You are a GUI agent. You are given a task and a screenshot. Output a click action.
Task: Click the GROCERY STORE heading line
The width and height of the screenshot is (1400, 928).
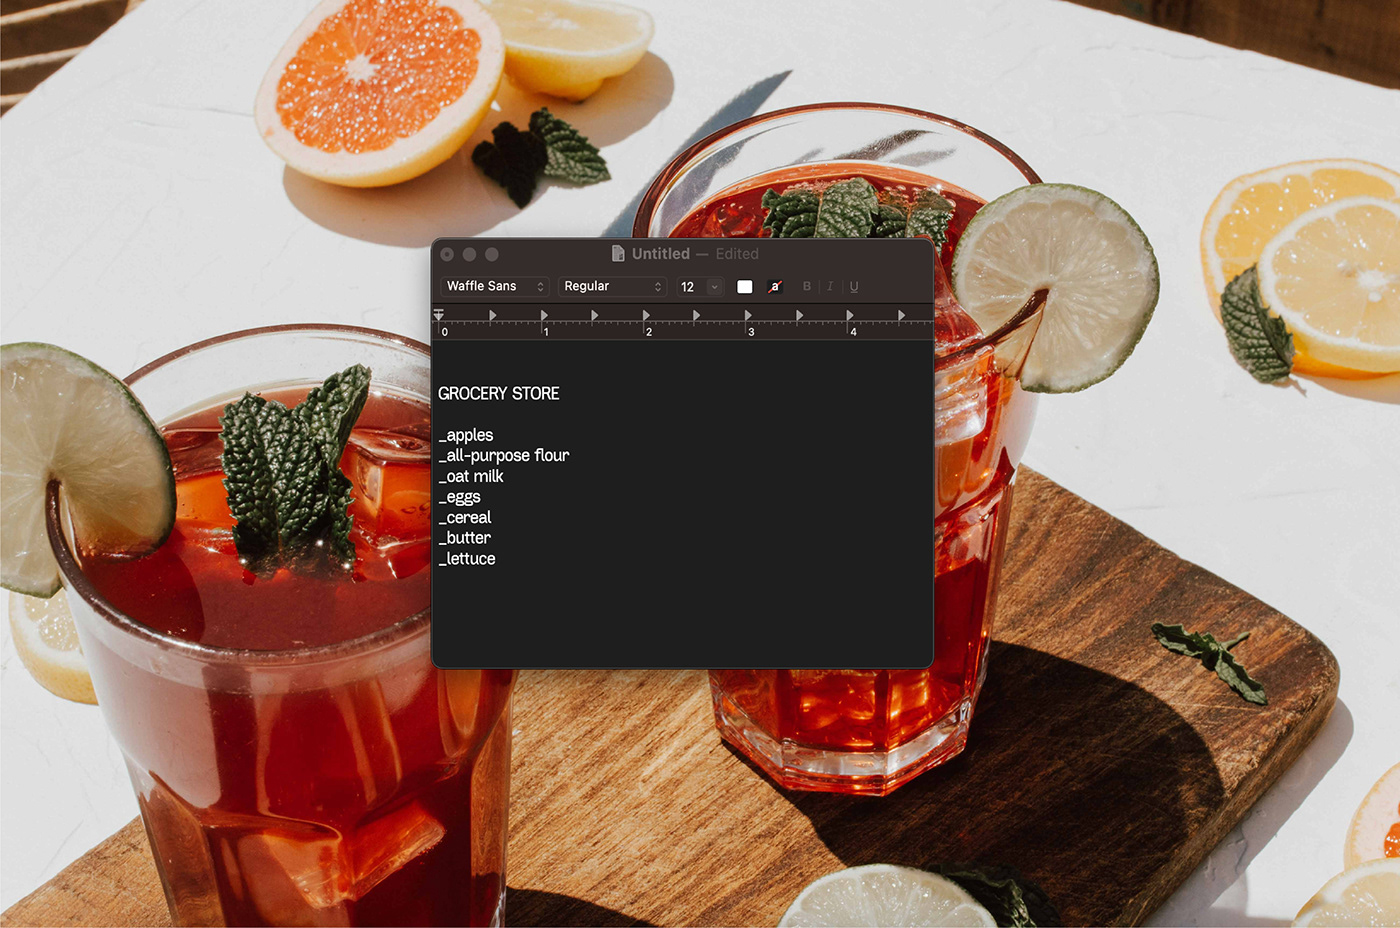point(499,393)
